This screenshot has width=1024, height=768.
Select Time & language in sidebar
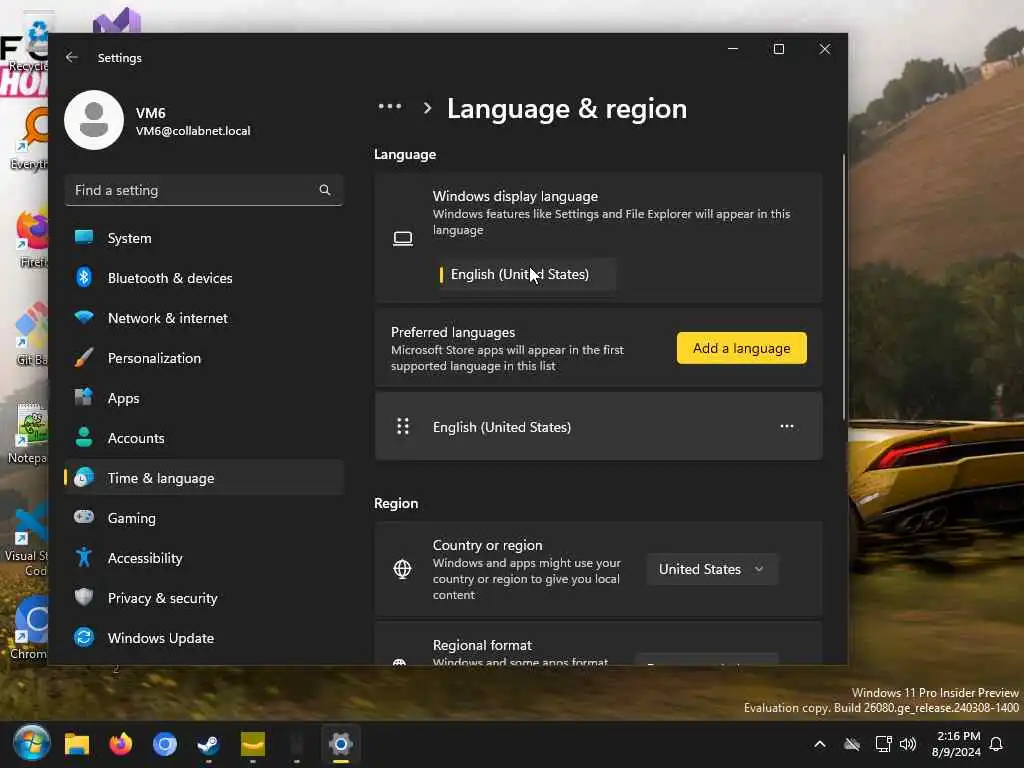(204, 478)
